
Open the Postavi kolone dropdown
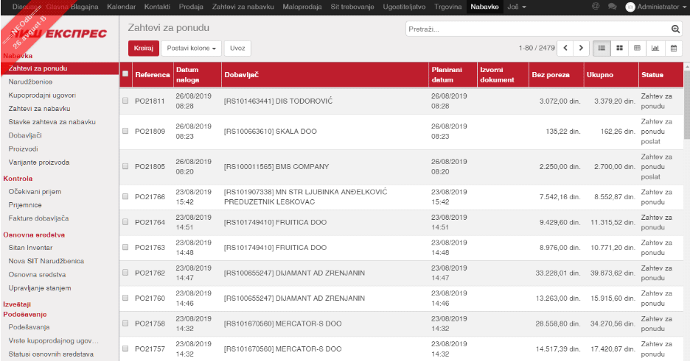point(191,48)
